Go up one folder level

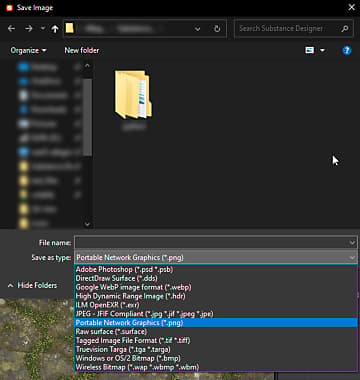(x=55, y=29)
